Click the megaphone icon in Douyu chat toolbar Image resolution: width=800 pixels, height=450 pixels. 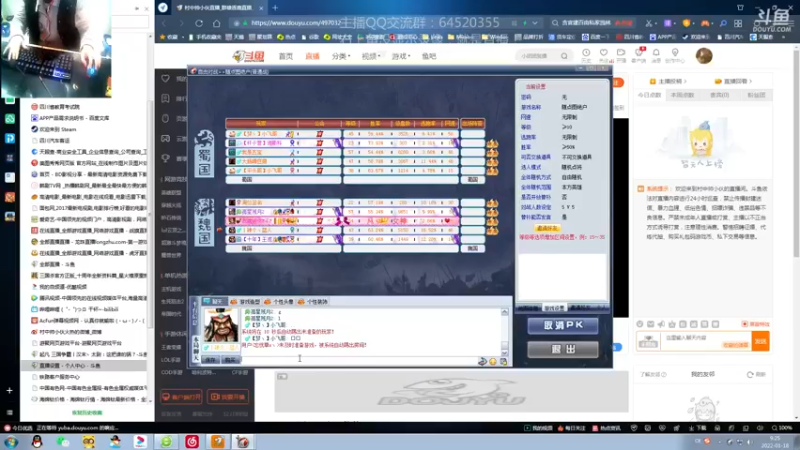click(x=661, y=324)
